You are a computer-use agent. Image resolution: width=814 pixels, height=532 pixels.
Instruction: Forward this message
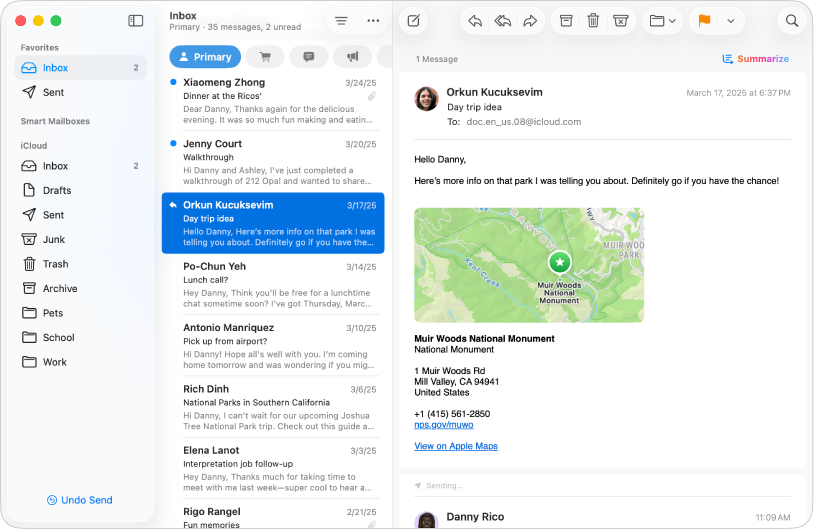tap(530, 20)
